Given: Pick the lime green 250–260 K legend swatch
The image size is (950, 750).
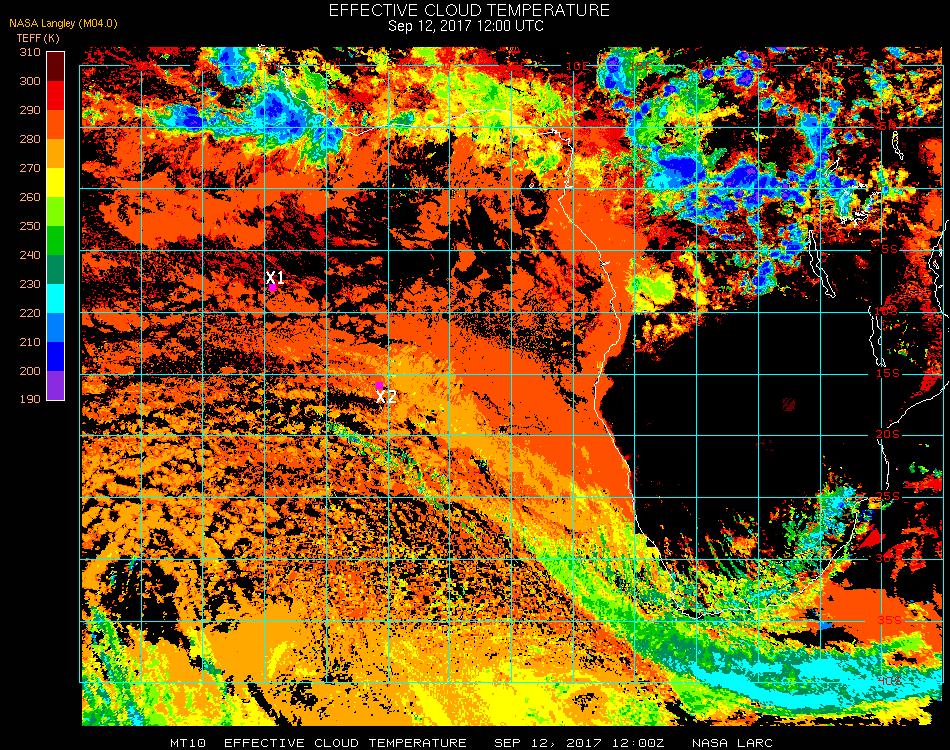Looking at the screenshot, I should click(56, 212).
